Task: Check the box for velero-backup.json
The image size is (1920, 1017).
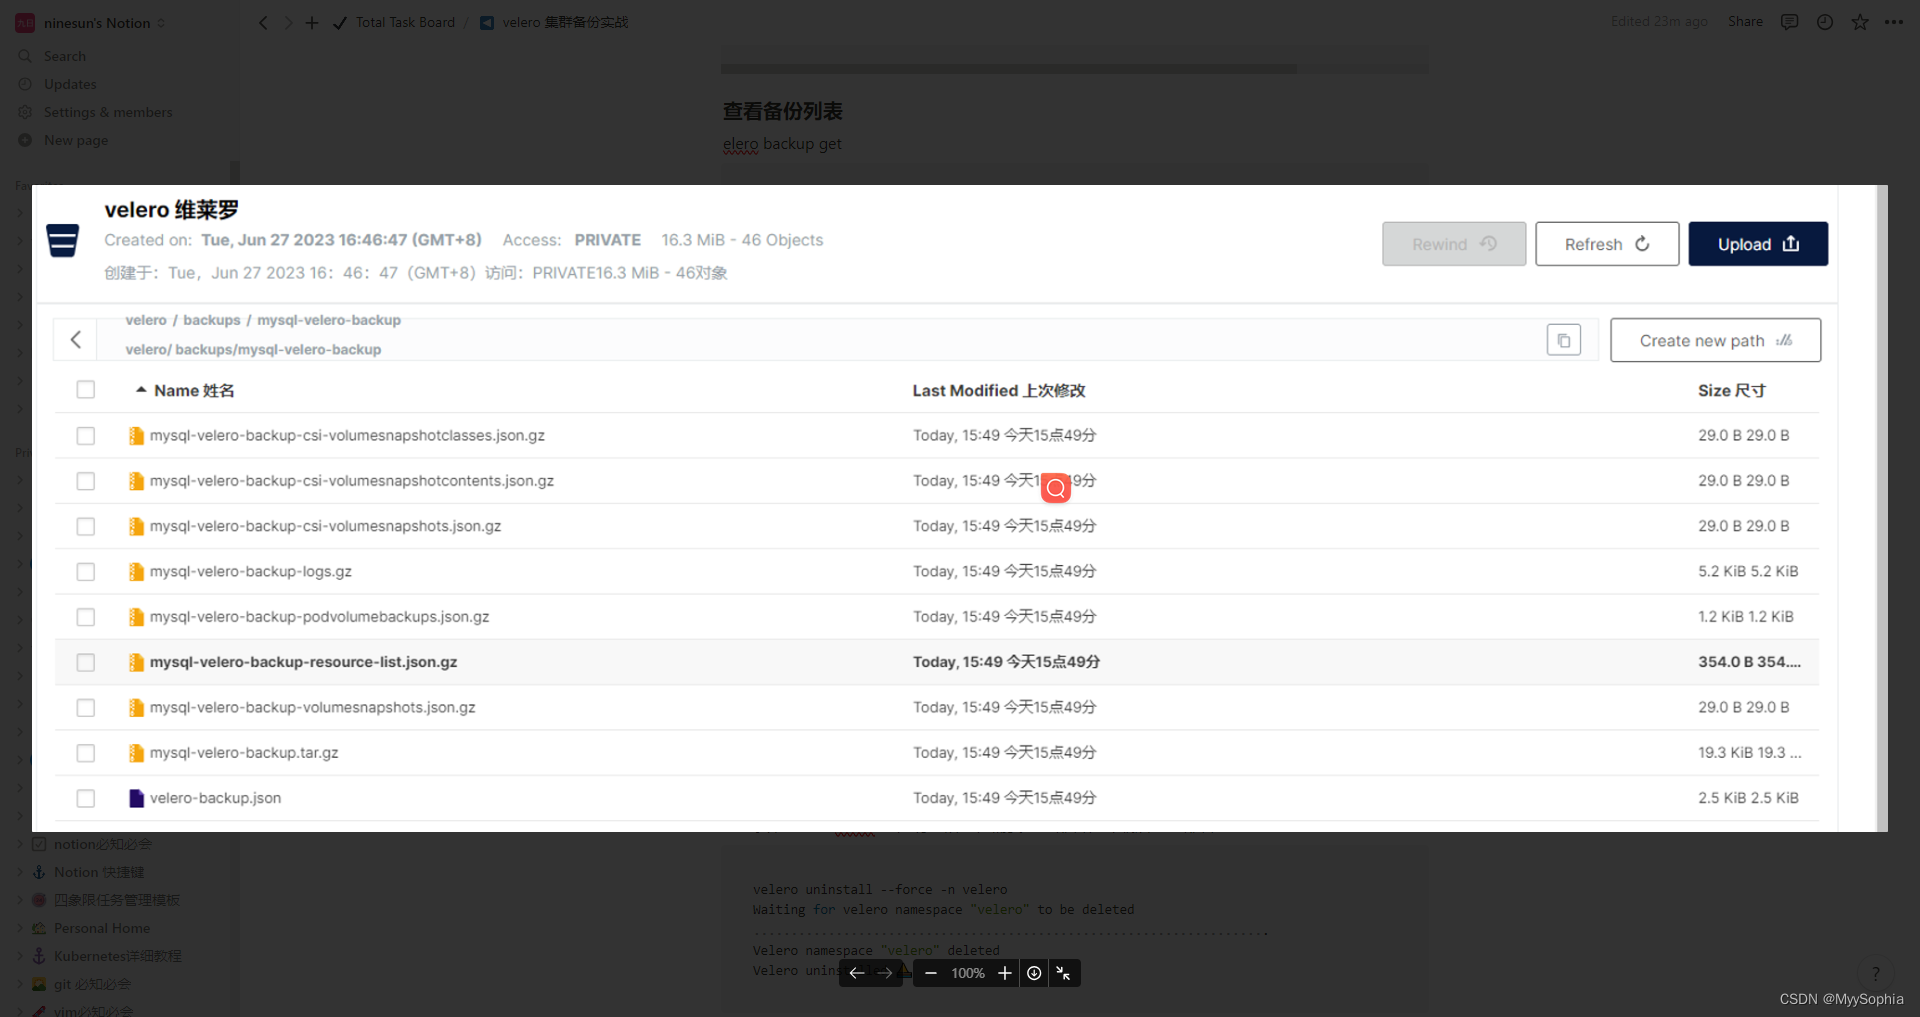Action: pos(86,798)
